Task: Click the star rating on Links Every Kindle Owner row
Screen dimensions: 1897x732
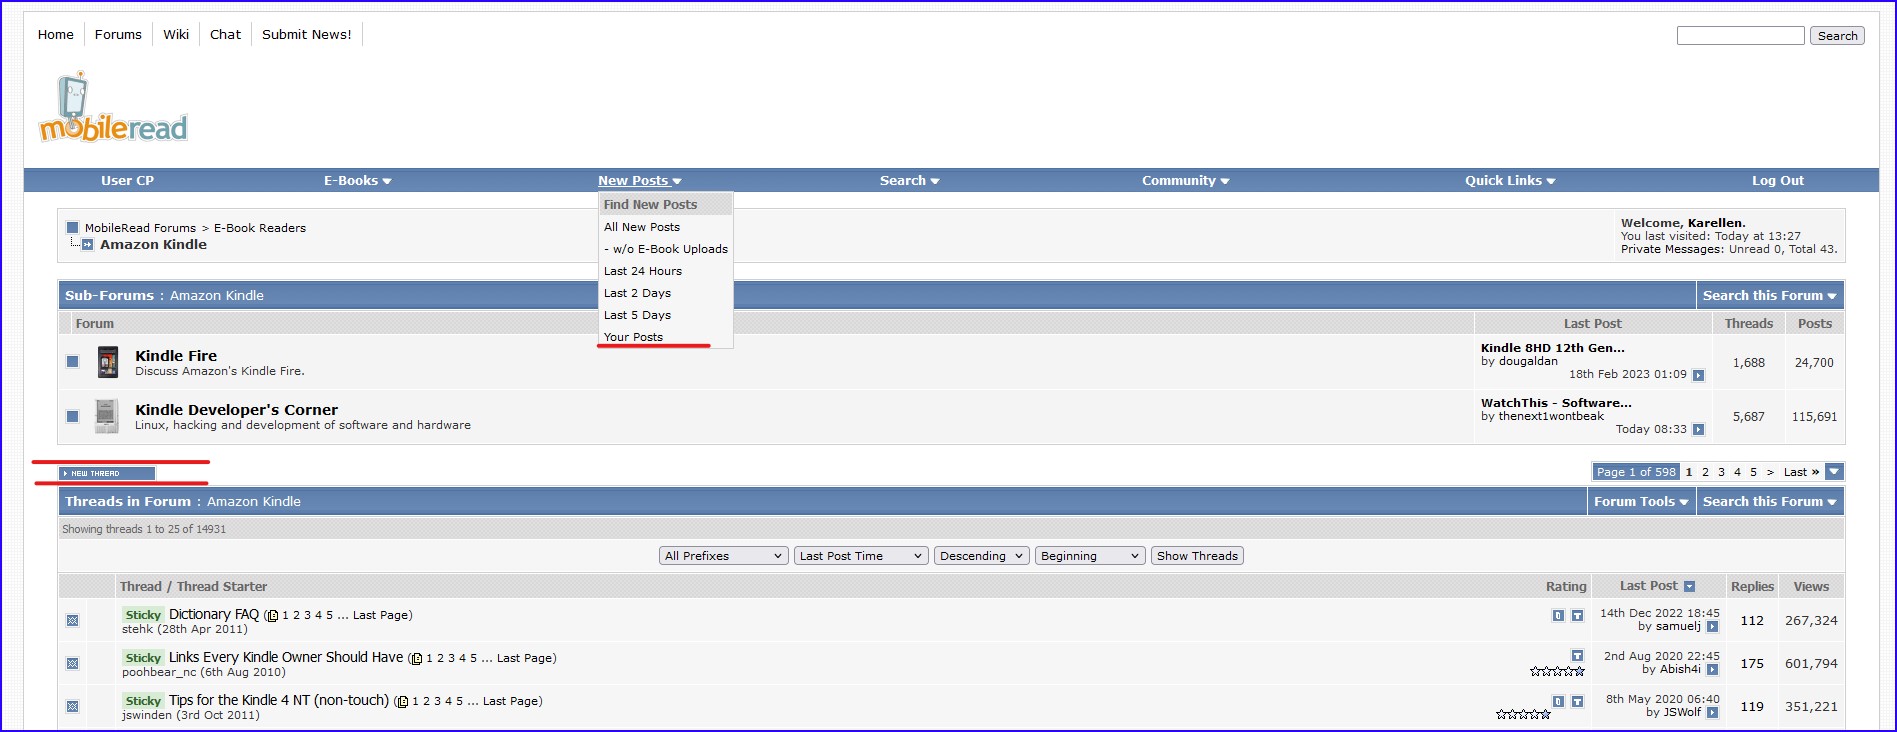Action: [x=1557, y=672]
